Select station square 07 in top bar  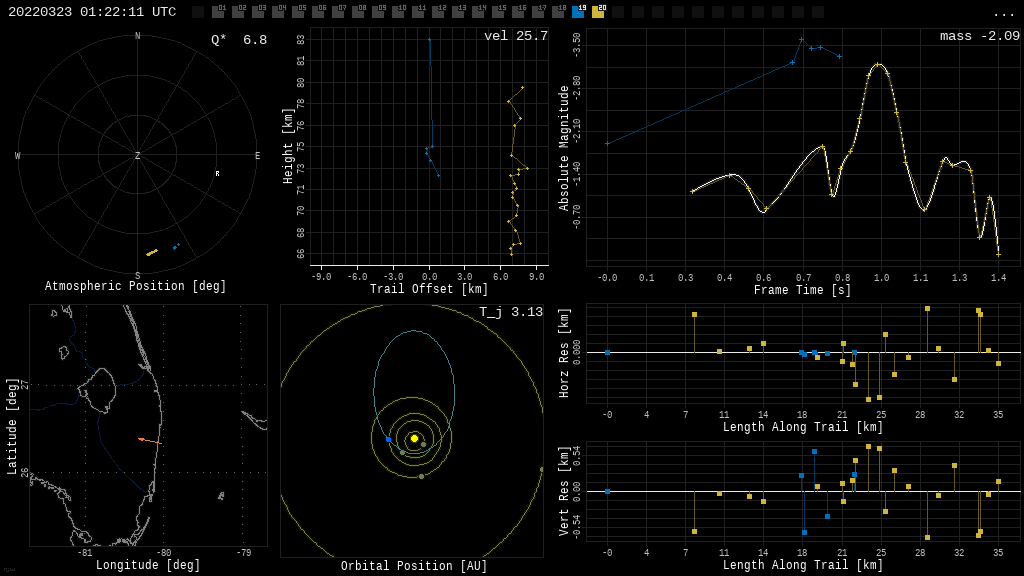click(338, 12)
